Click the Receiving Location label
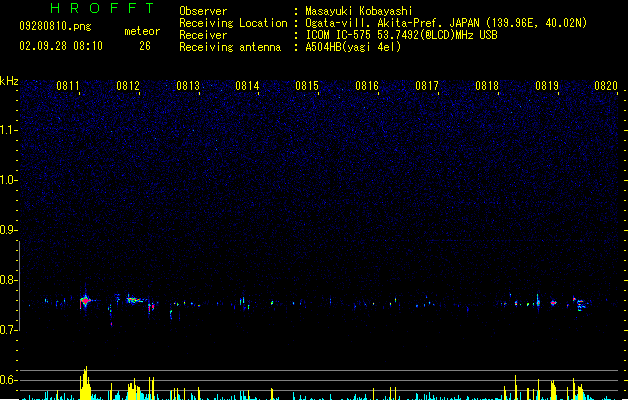This screenshot has width=629, height=400. point(233,23)
